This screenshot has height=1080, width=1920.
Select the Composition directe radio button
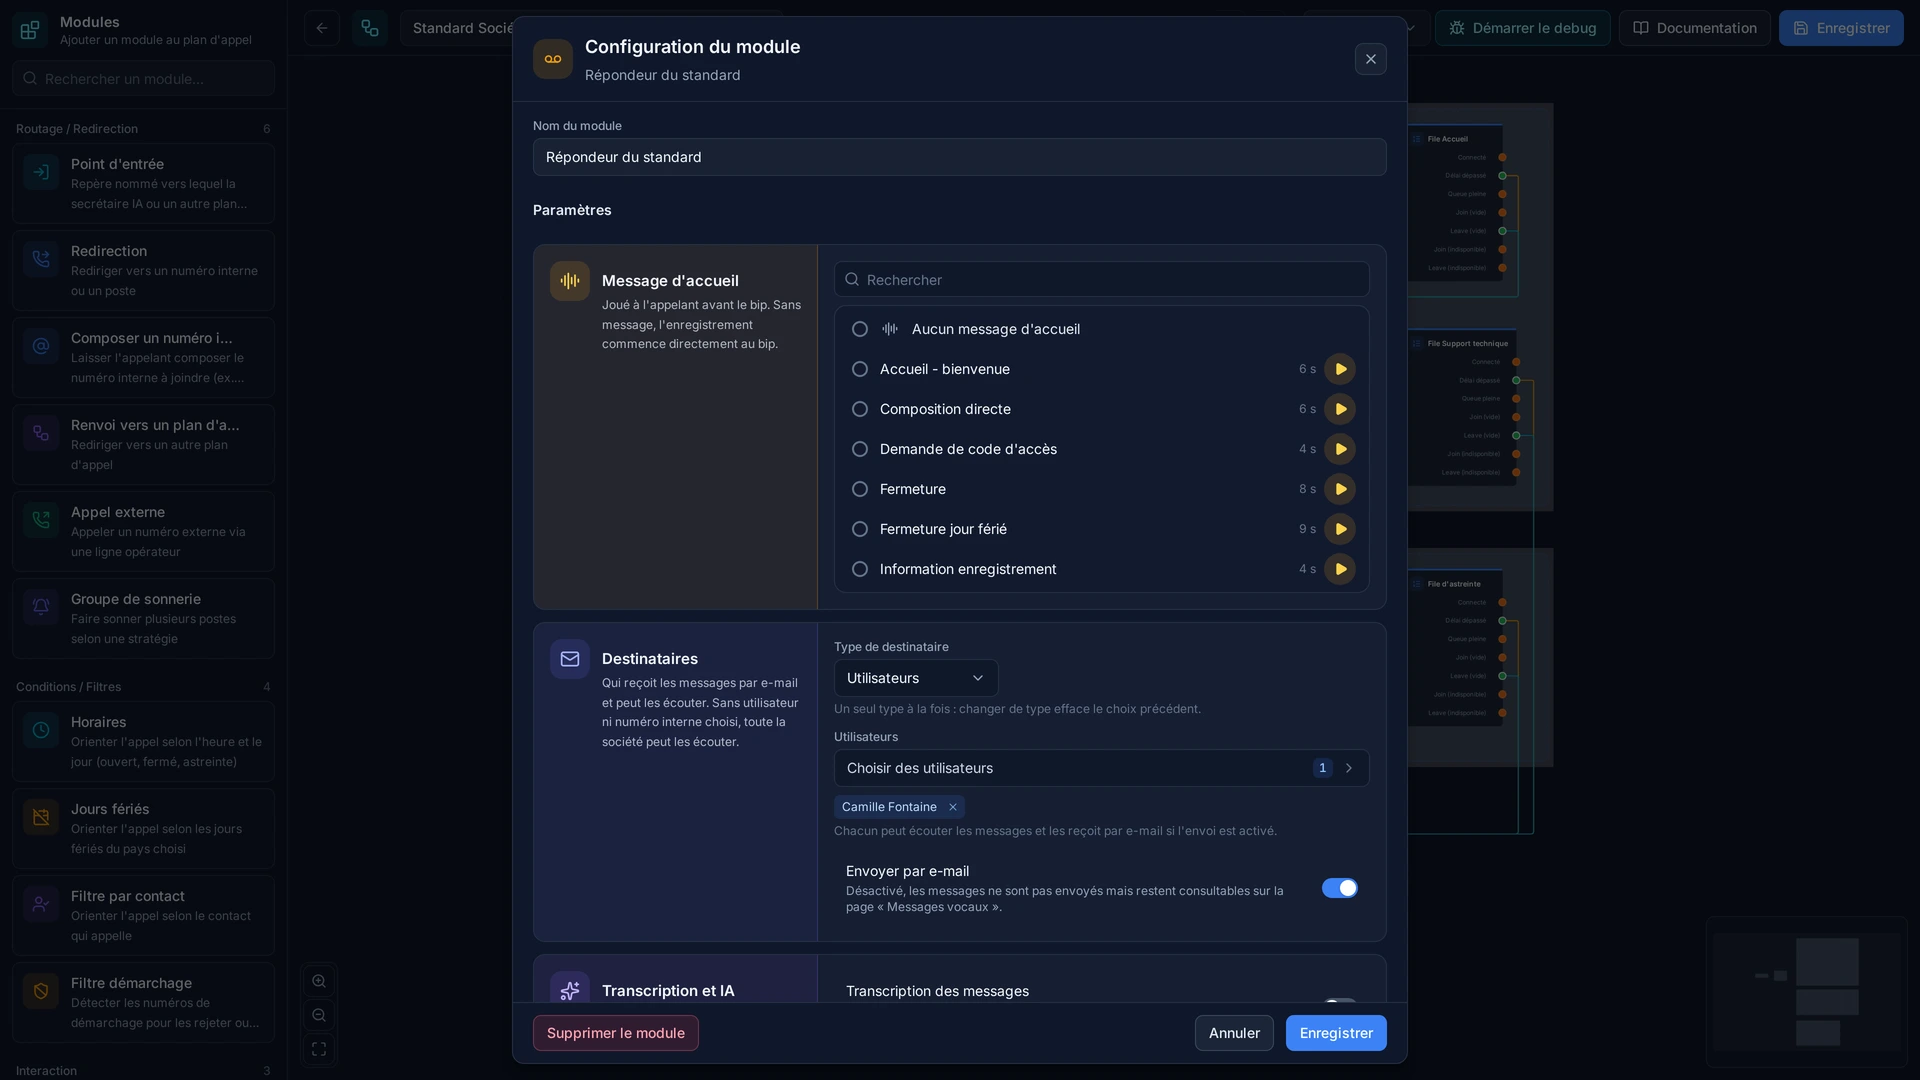coord(860,409)
